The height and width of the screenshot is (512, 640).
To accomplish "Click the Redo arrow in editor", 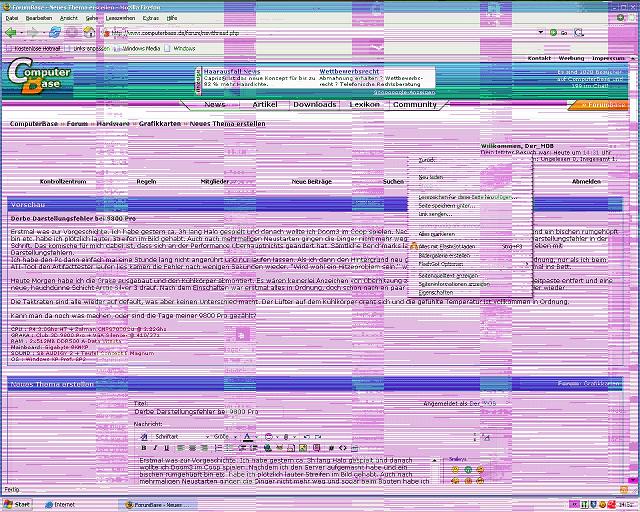I will tap(318, 436).
